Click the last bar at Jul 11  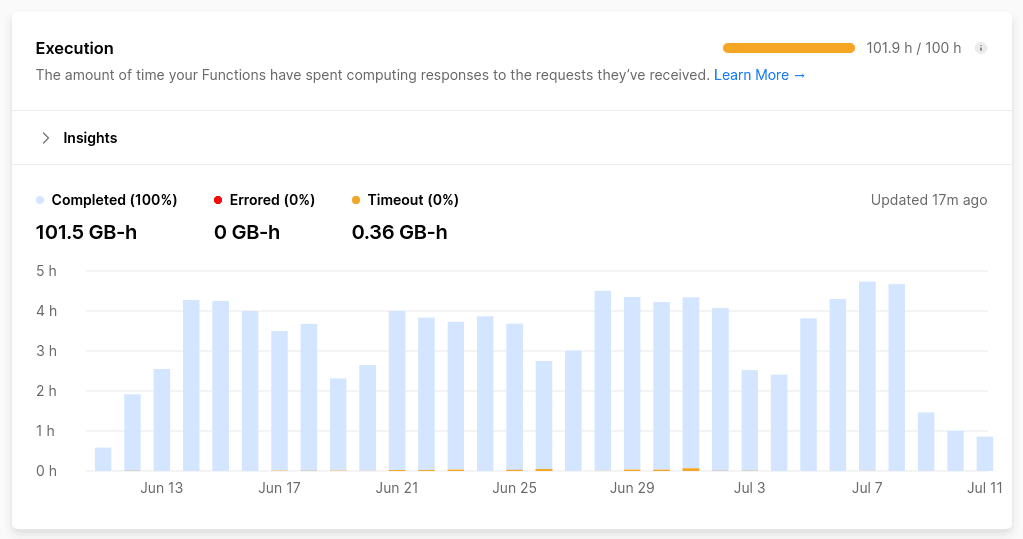pyautogui.click(x=985, y=454)
